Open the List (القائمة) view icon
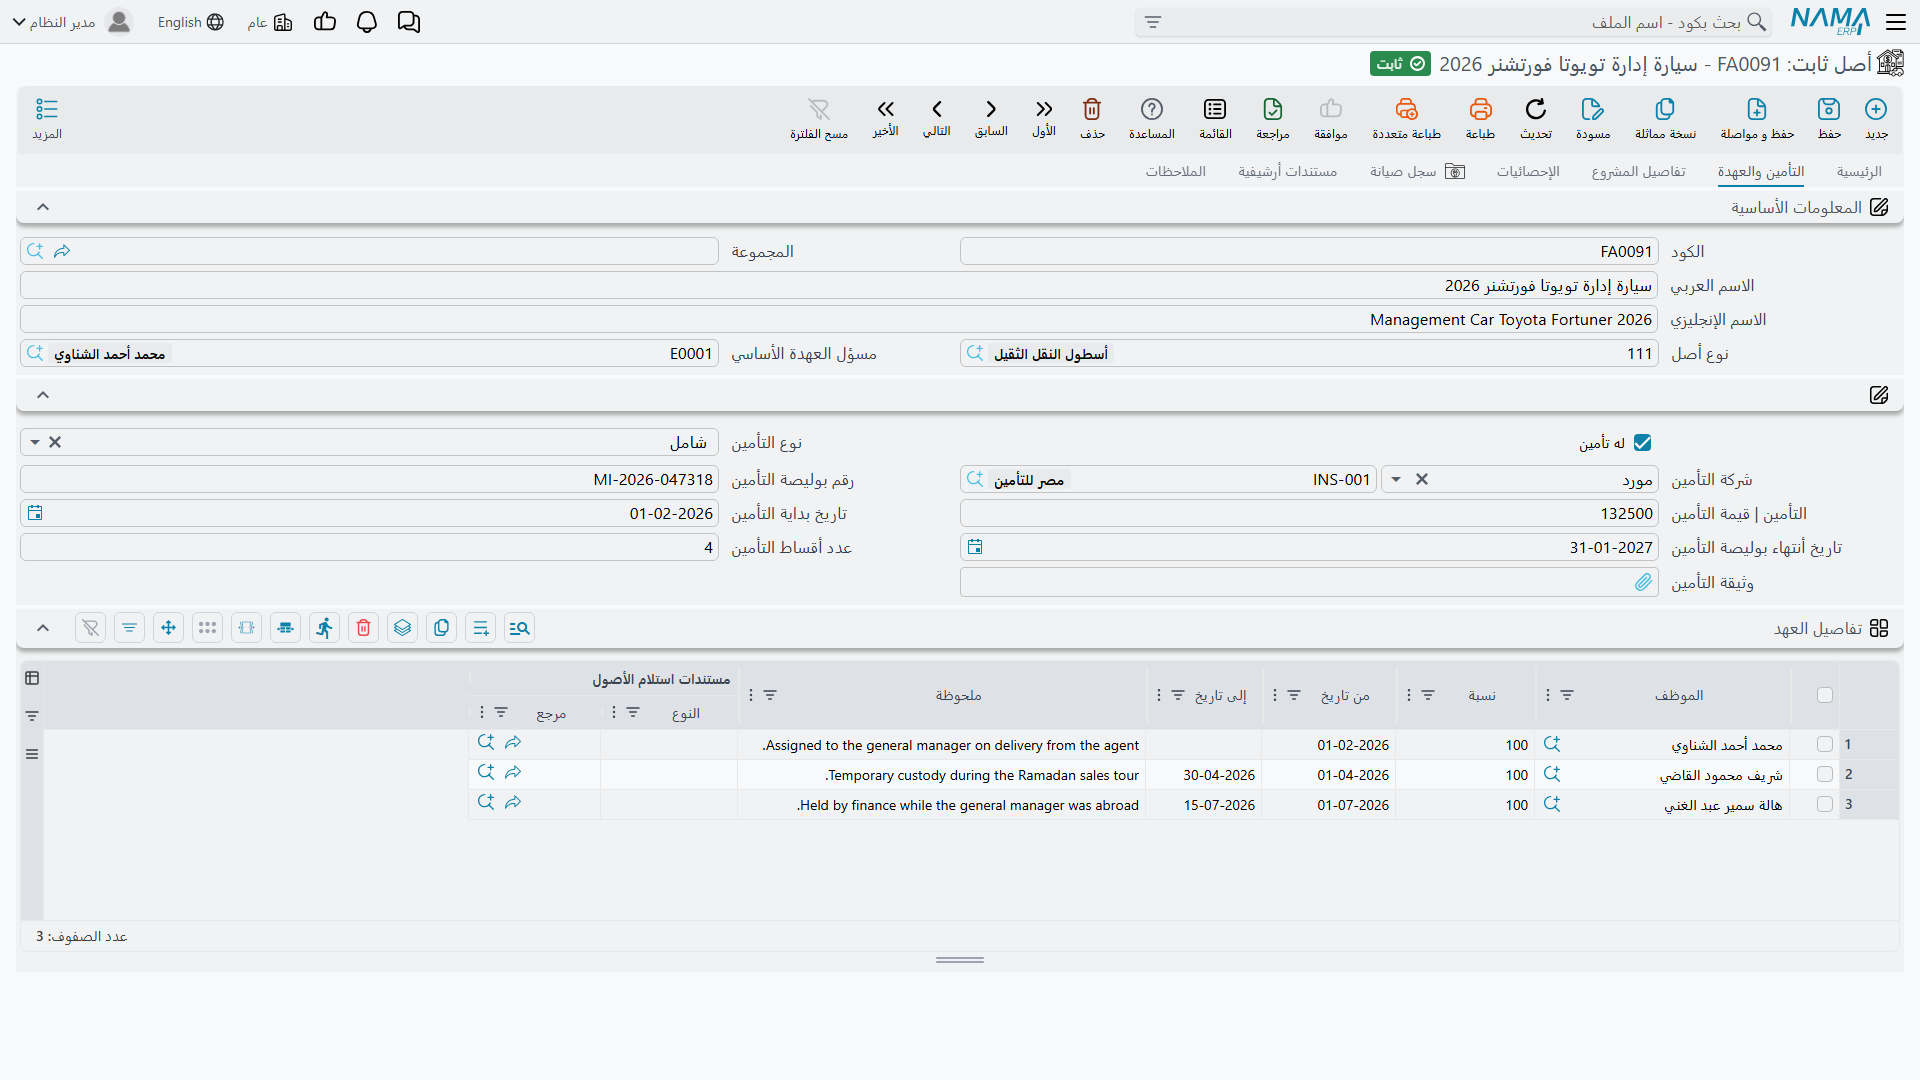Viewport: 1920px width, 1080px height. click(1215, 109)
